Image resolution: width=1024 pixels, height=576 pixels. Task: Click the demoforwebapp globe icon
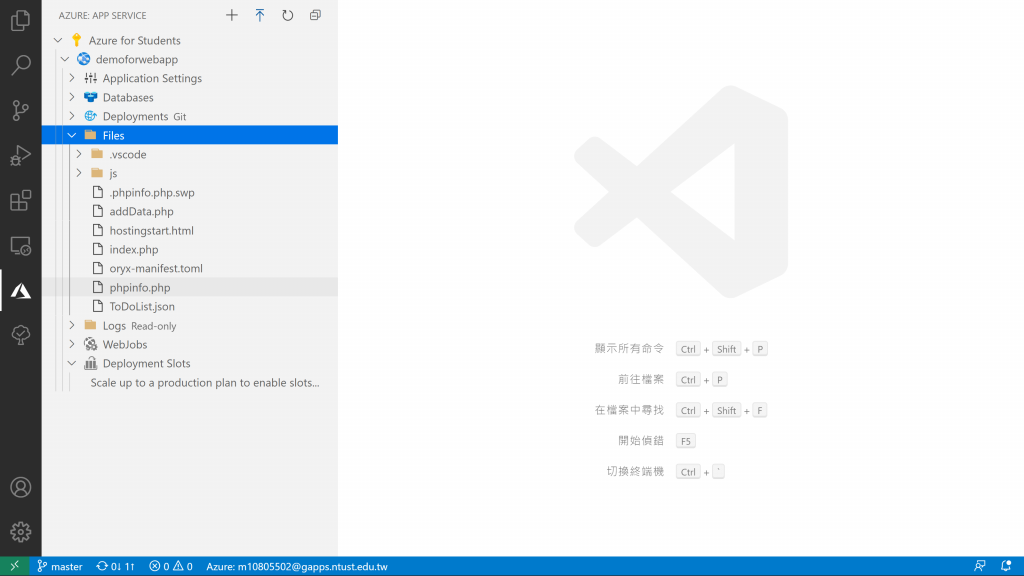pyautogui.click(x=84, y=59)
